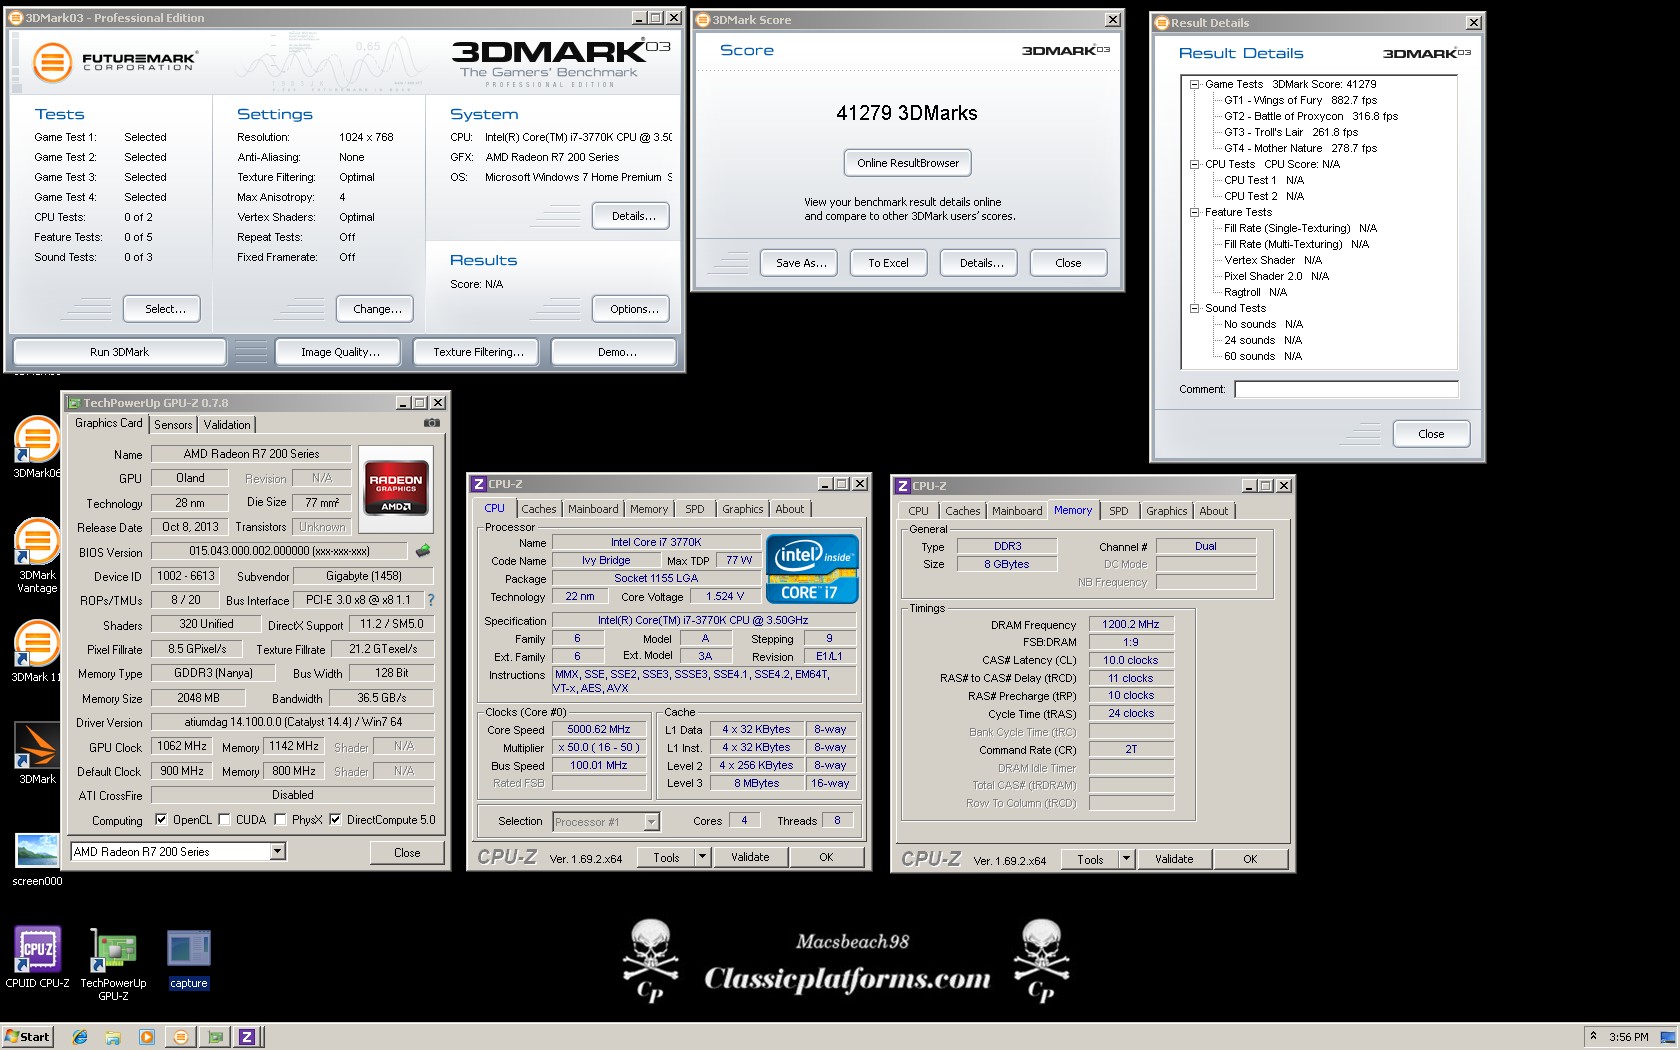Click the Comment field in Result Details
This screenshot has height=1050, width=1680.
[x=1346, y=389]
